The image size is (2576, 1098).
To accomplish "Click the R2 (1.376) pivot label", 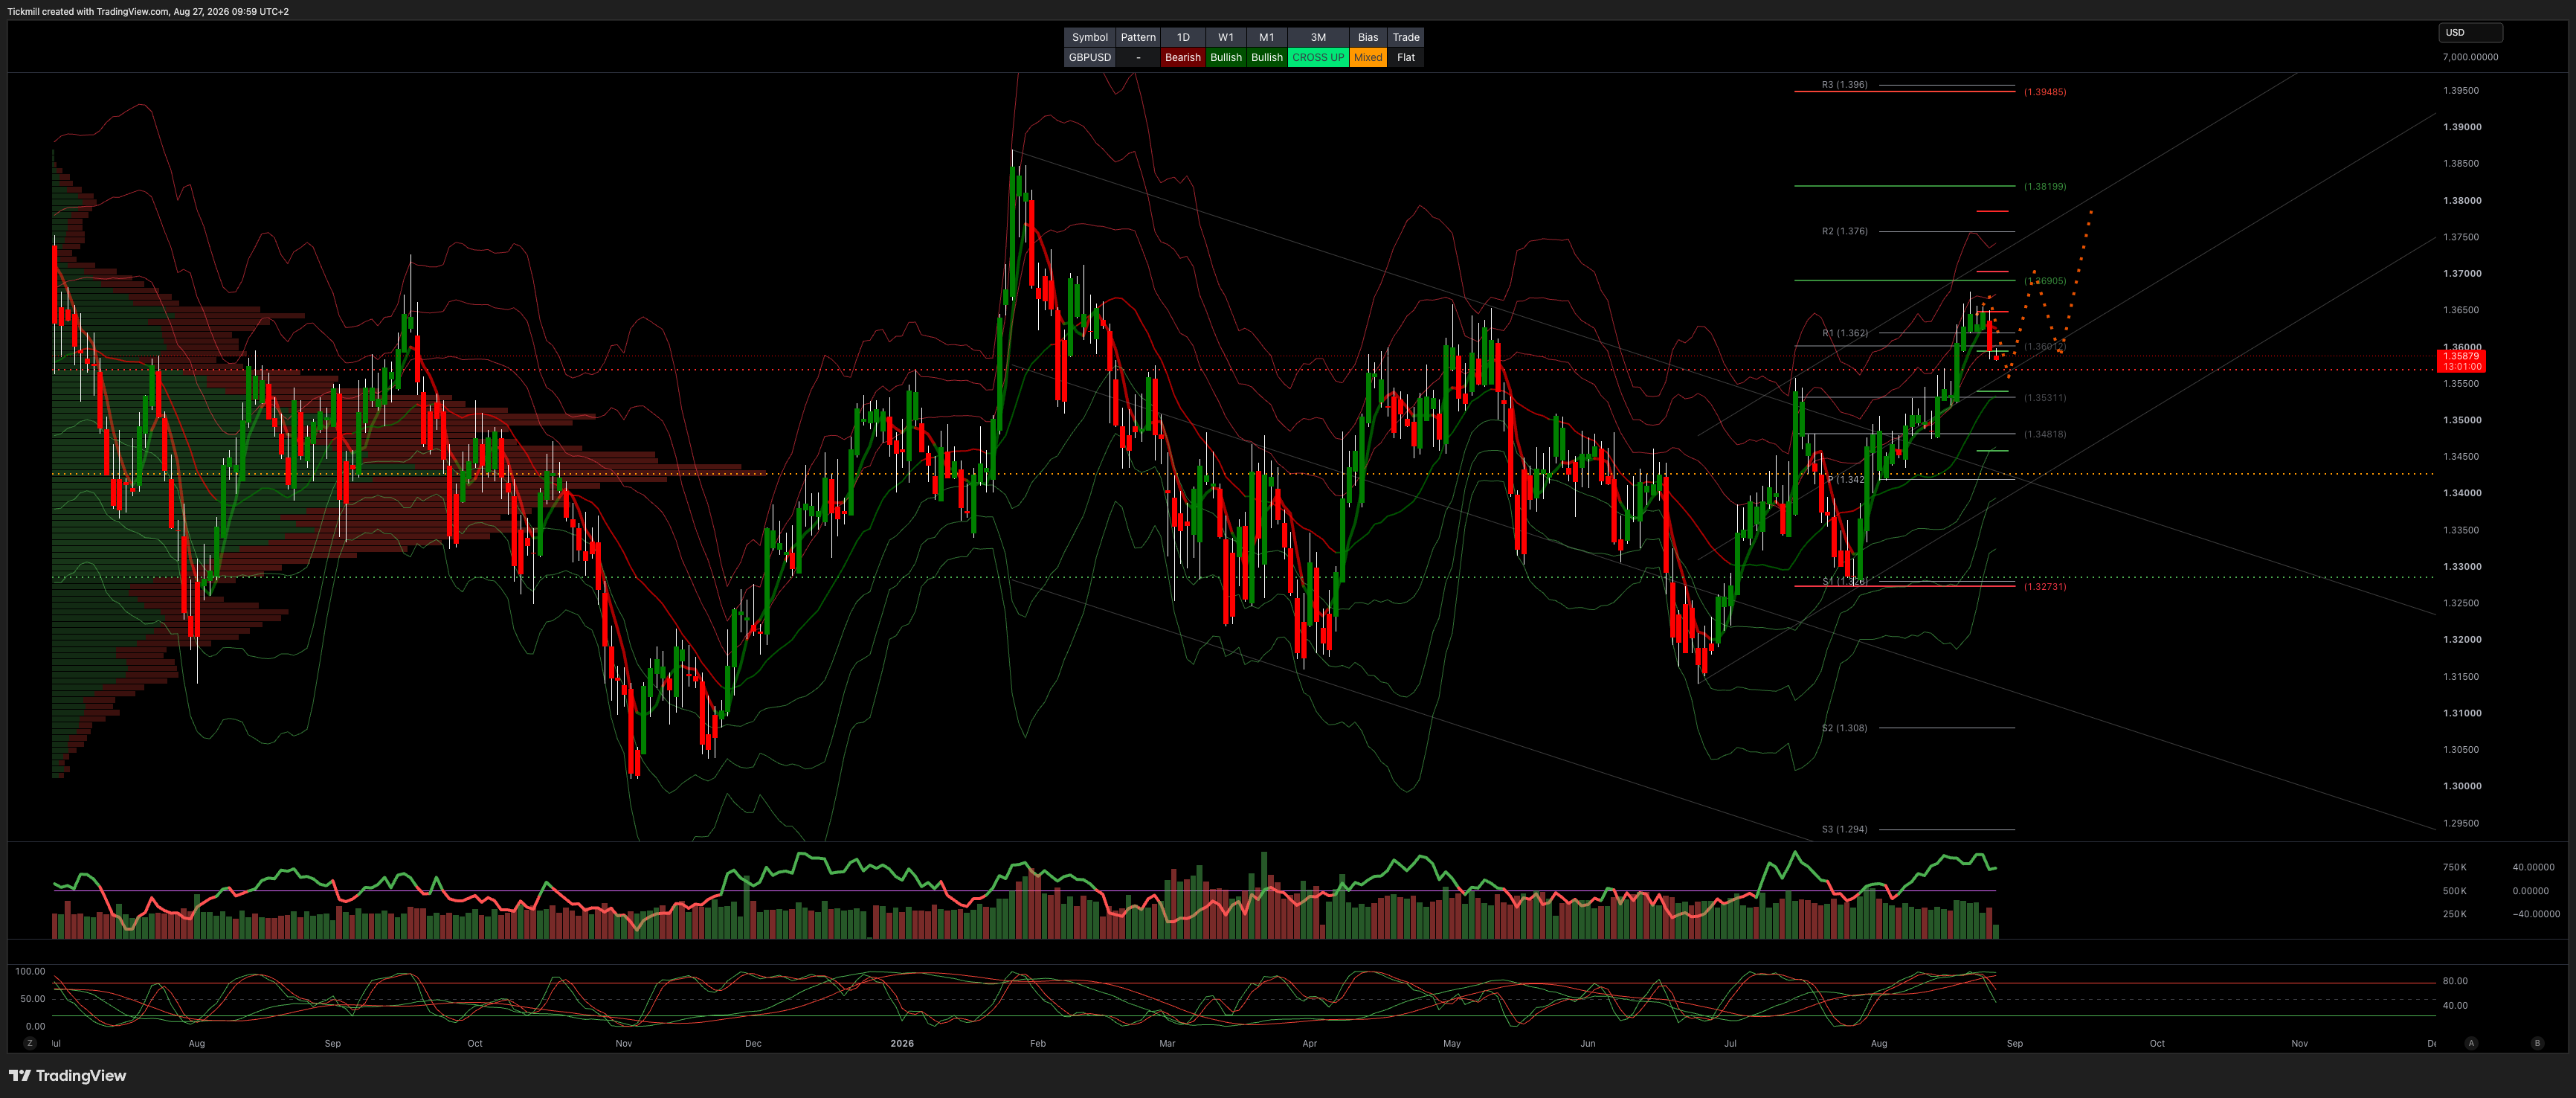I will (1844, 231).
